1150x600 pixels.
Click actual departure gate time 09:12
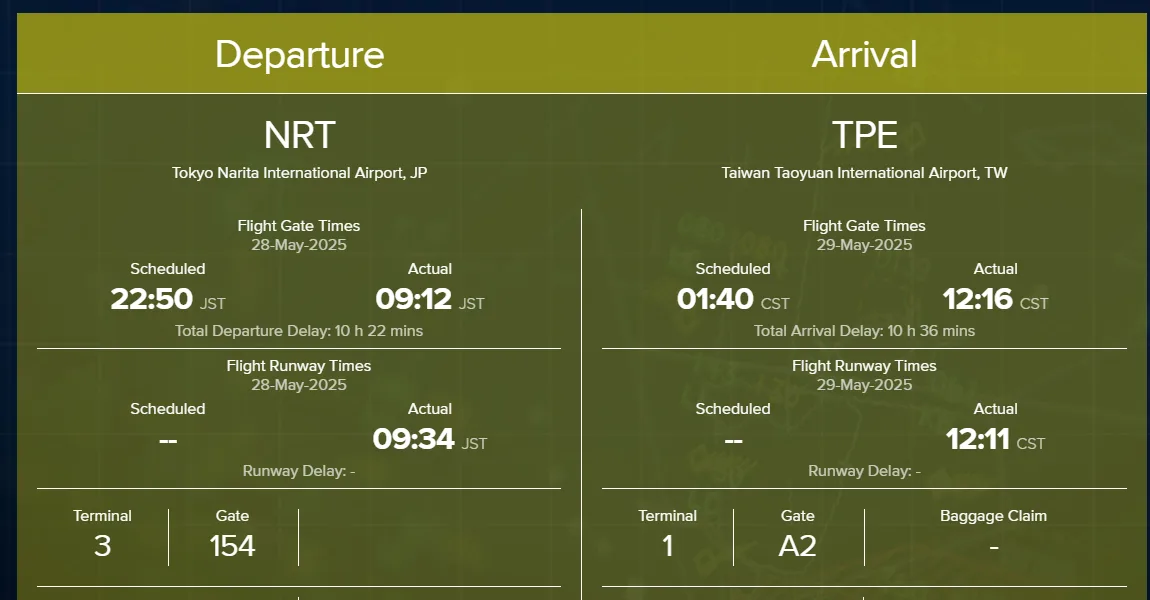(414, 299)
